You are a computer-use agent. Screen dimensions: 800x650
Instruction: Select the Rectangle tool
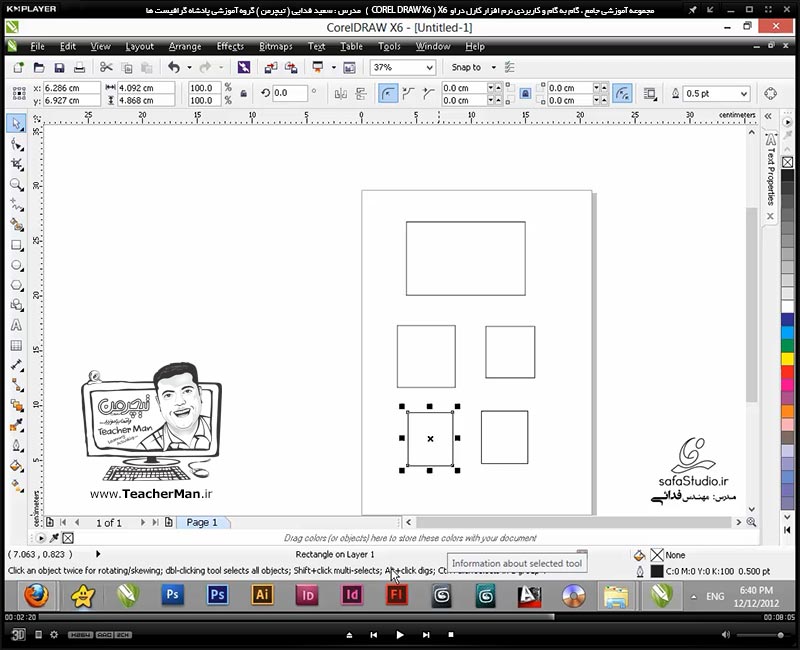[x=17, y=245]
